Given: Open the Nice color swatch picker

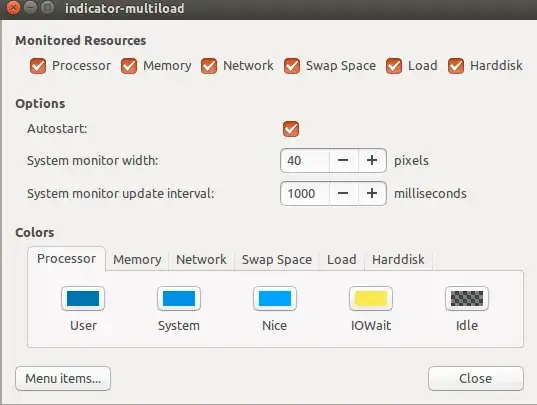Looking at the screenshot, I should (x=275, y=299).
